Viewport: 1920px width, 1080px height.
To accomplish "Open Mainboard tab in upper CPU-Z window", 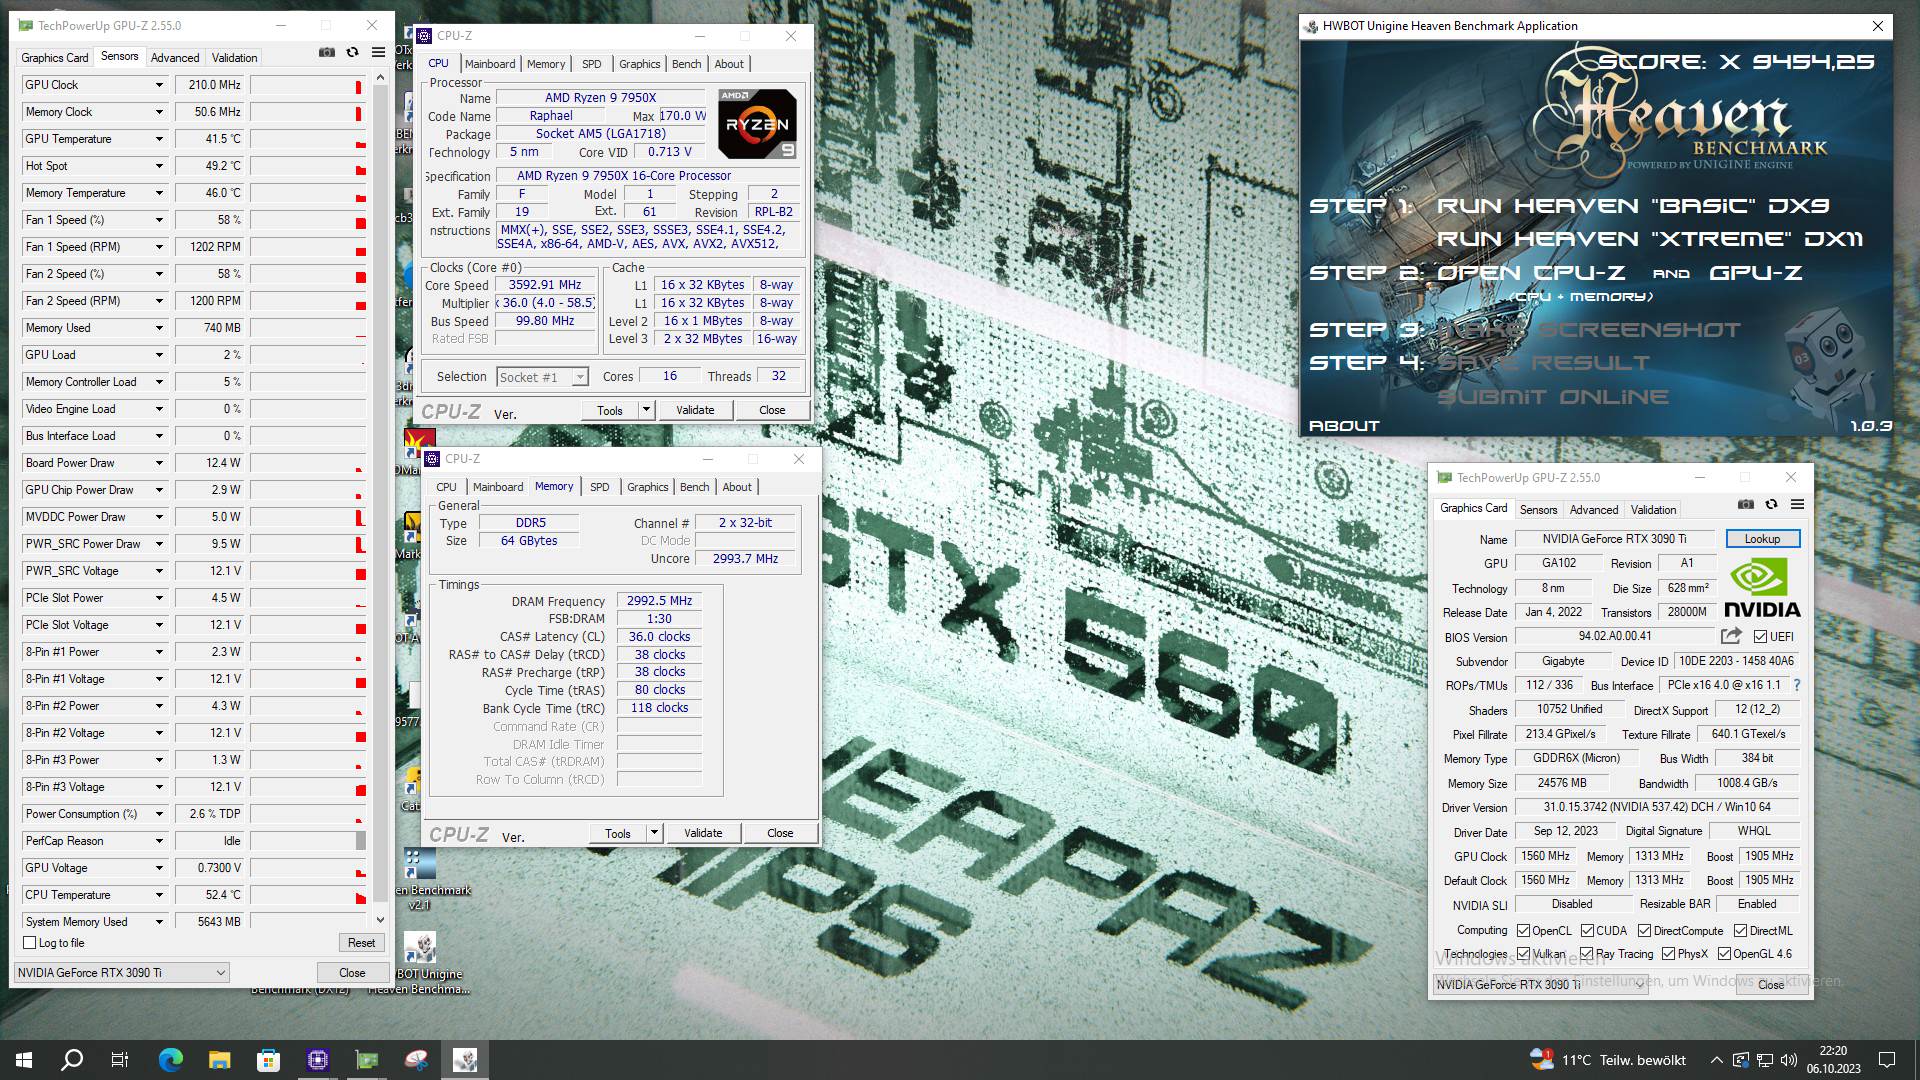I will click(490, 64).
